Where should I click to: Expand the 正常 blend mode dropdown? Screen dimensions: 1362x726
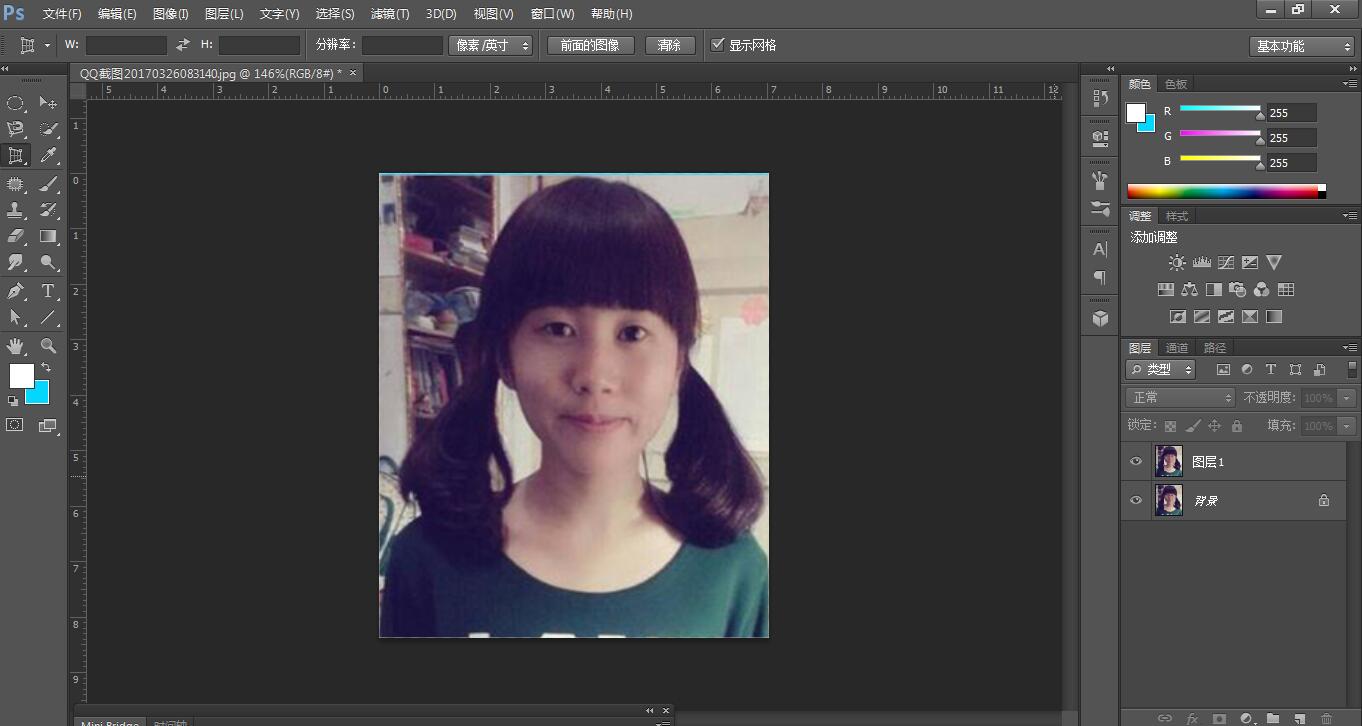pyautogui.click(x=1181, y=398)
